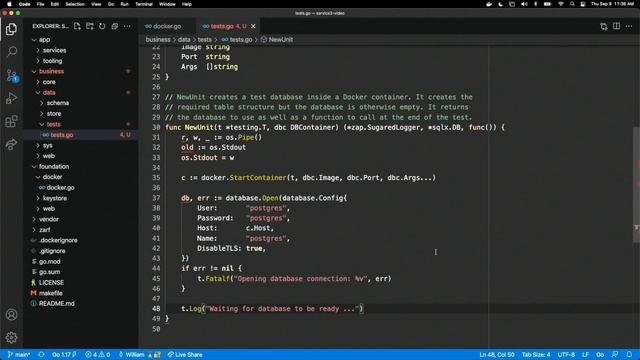Expand the services folder
Screen dimensions: 640x360
[81, 50]
